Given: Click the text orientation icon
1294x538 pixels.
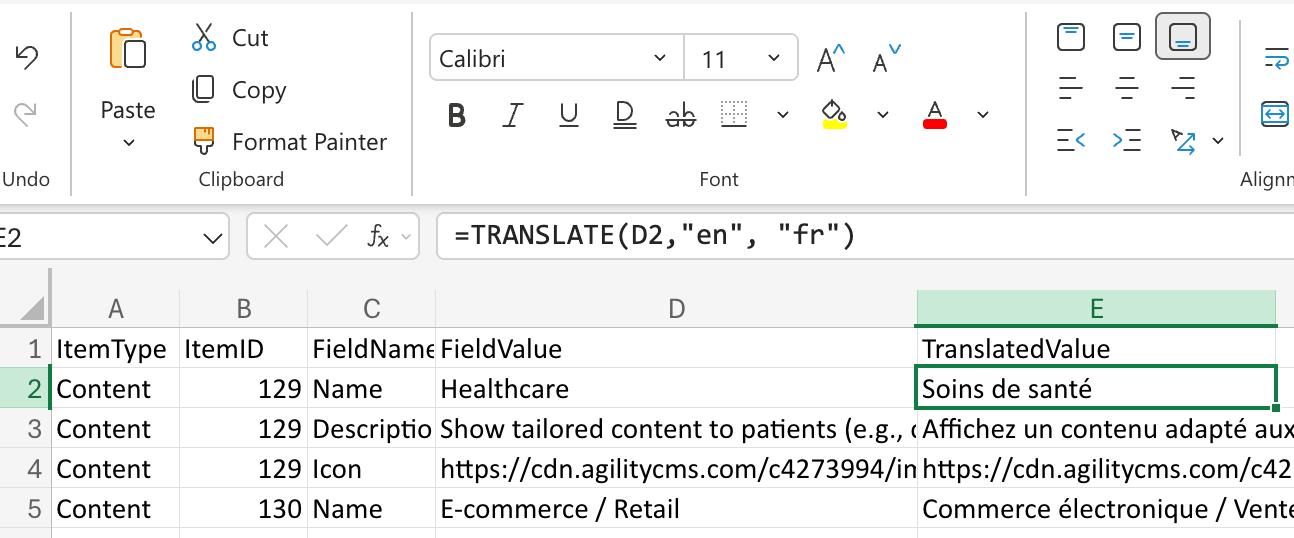Looking at the screenshot, I should click(1183, 140).
